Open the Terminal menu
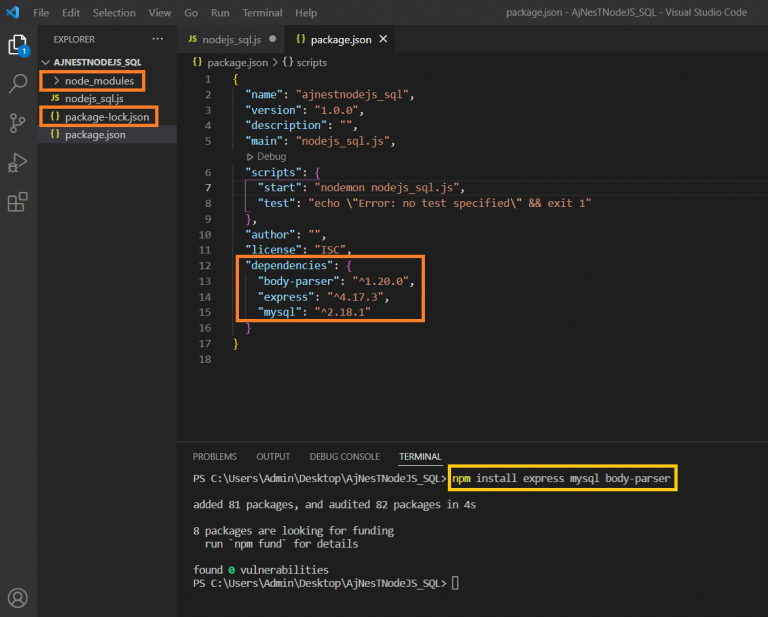 (x=262, y=13)
